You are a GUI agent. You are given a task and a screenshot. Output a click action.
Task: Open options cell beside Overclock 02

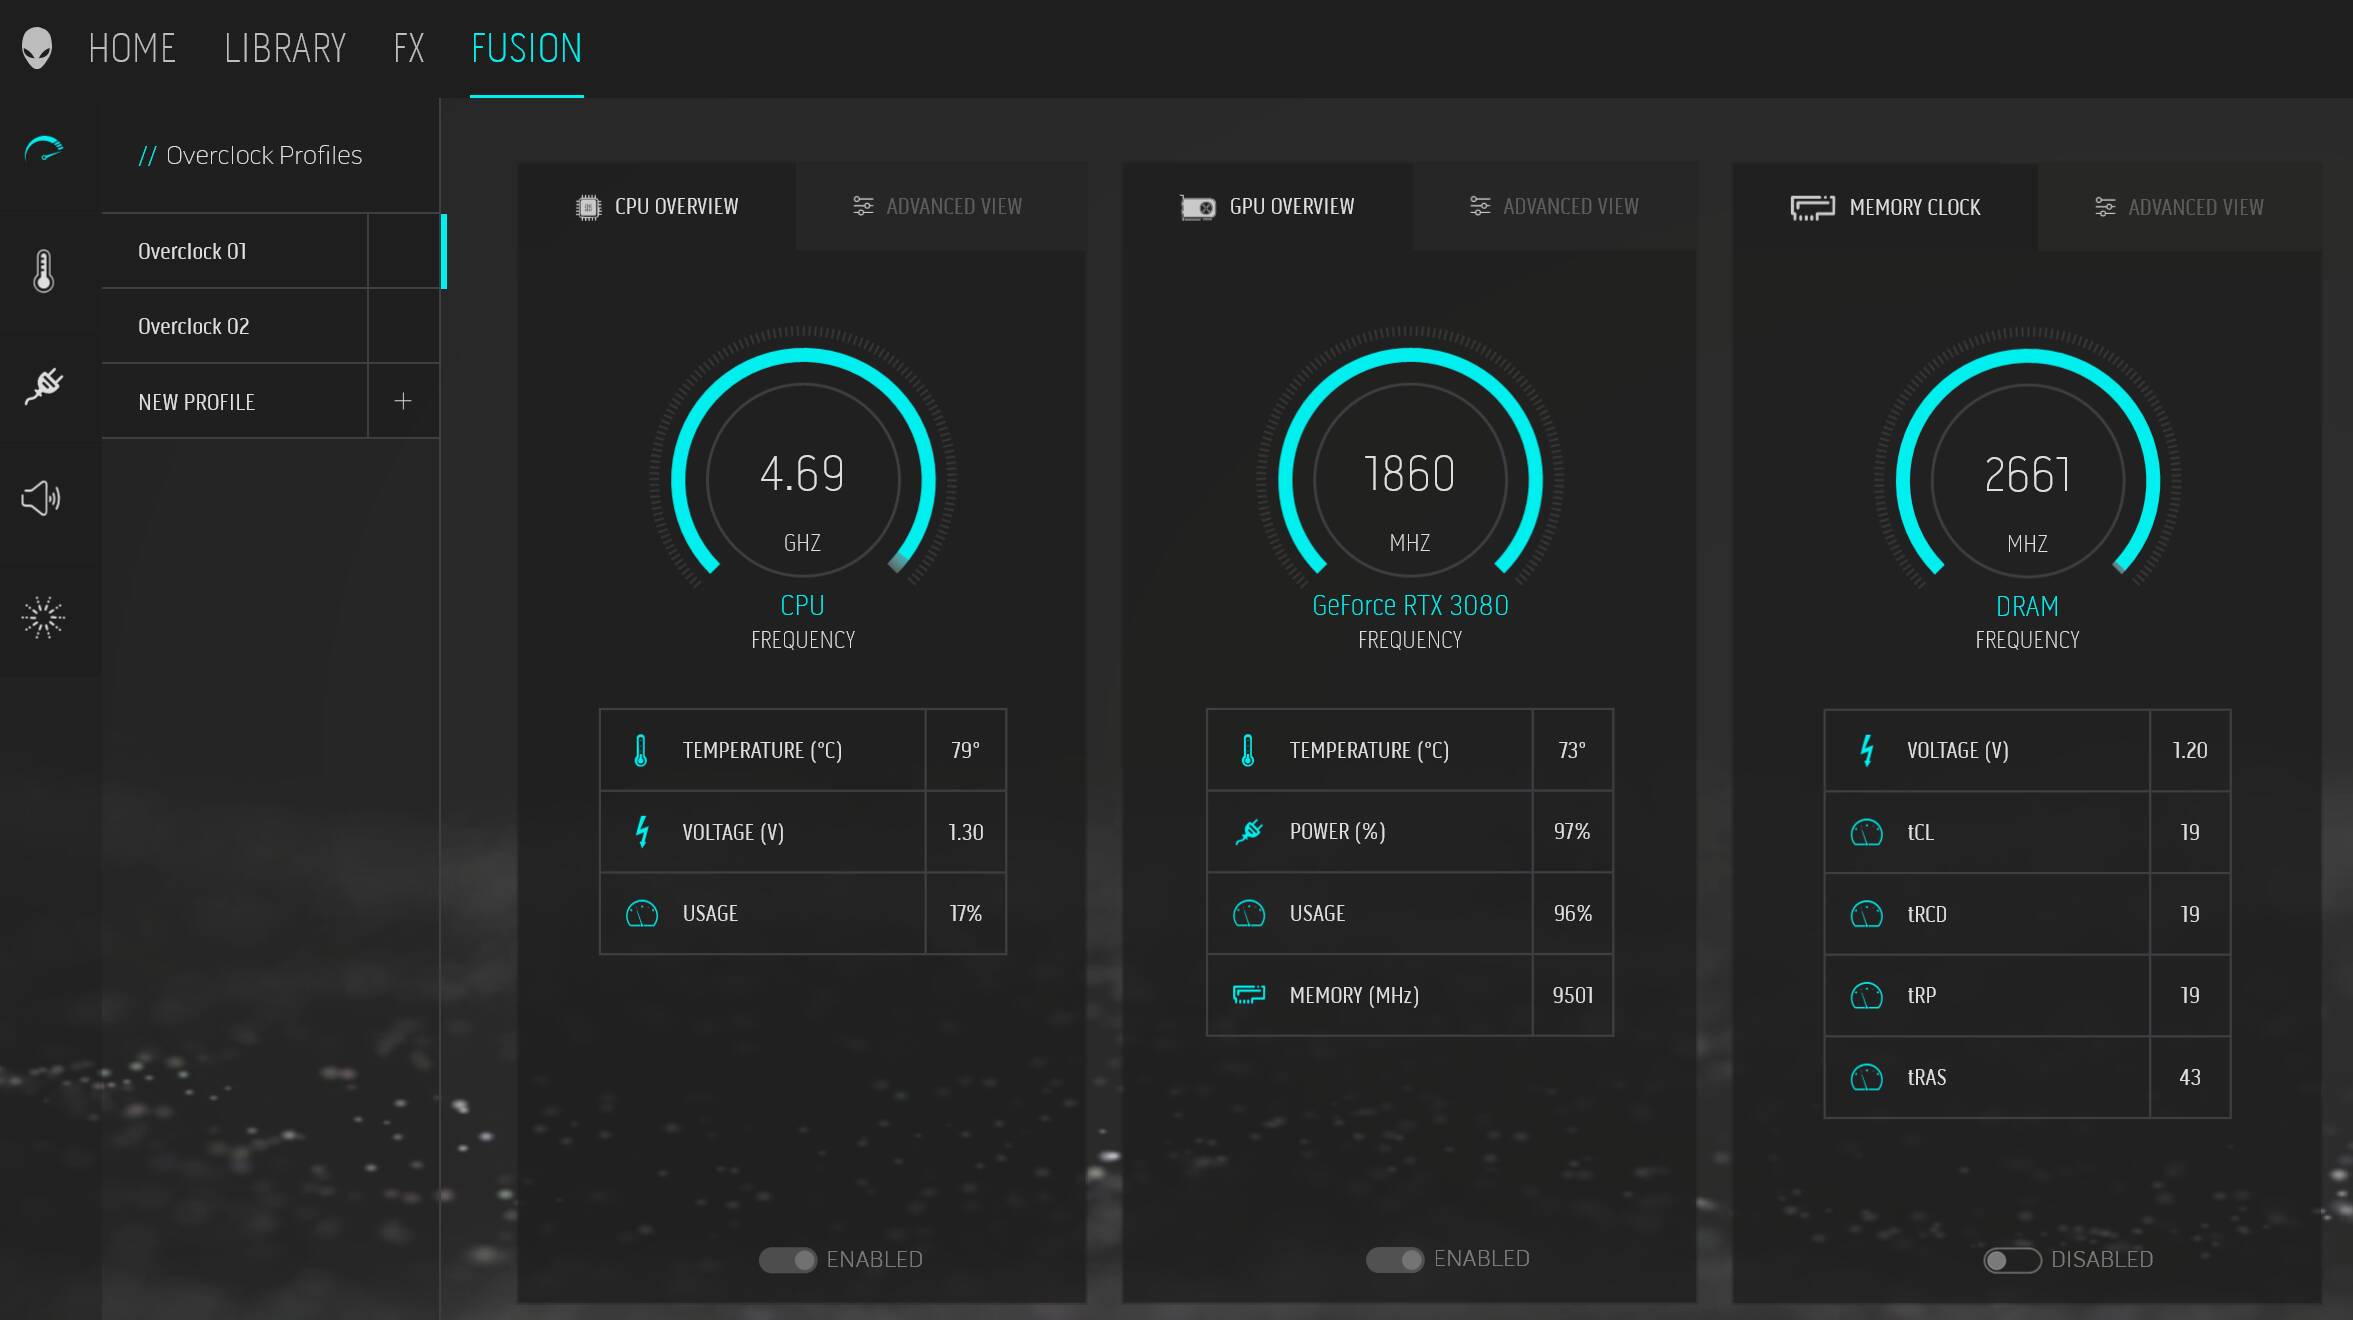point(404,326)
